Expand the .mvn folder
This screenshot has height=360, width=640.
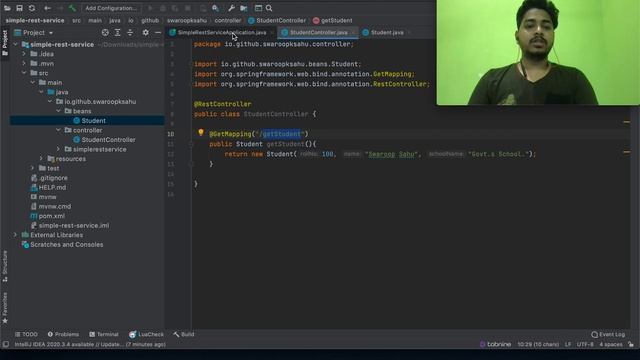24,64
